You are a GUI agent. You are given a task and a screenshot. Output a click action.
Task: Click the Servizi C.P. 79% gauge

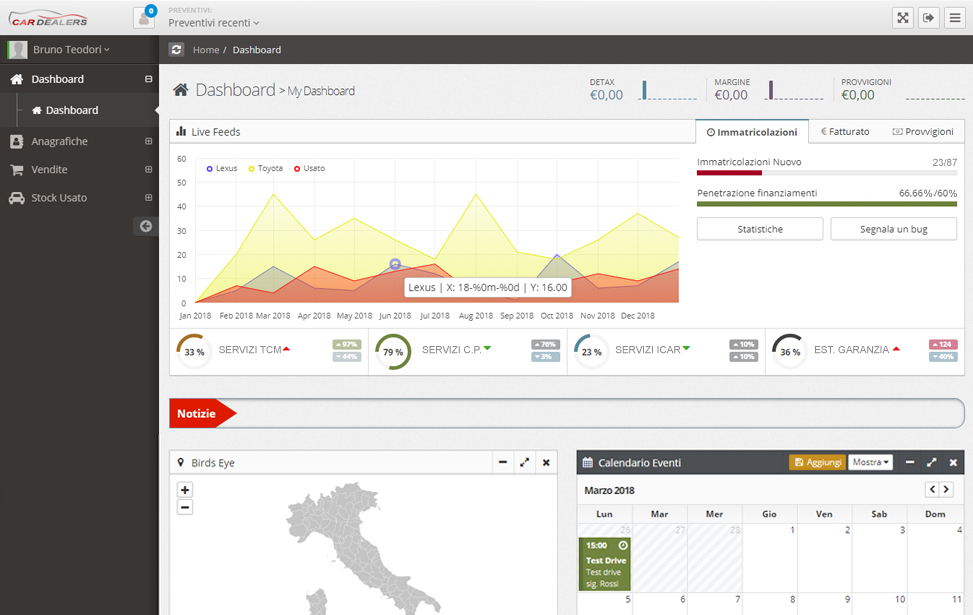pyautogui.click(x=393, y=352)
